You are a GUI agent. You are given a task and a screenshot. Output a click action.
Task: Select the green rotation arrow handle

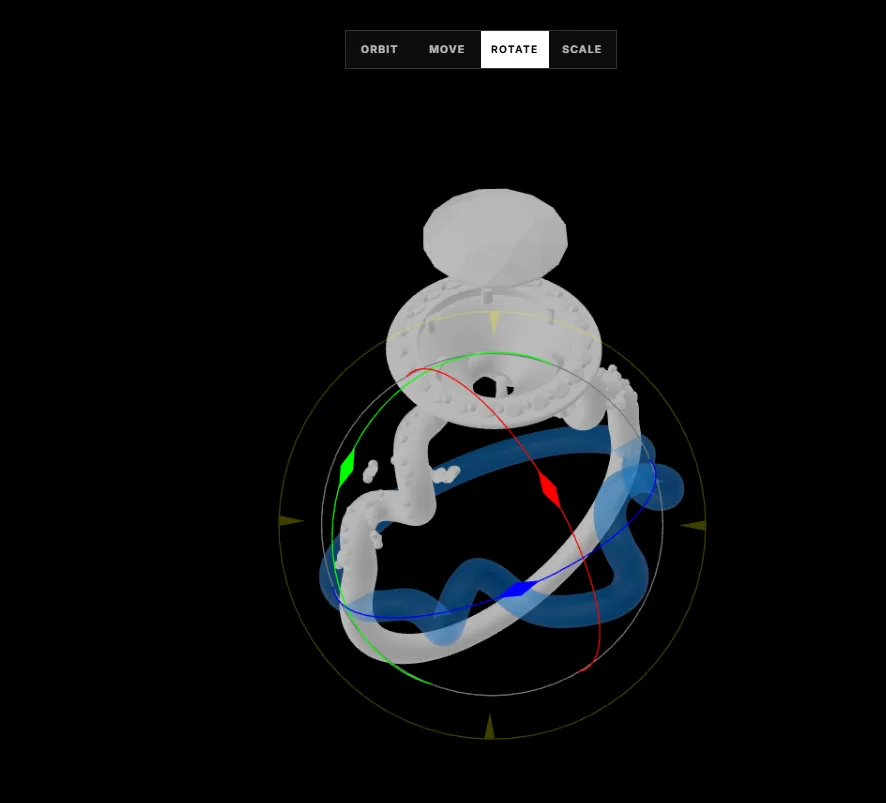point(345,466)
